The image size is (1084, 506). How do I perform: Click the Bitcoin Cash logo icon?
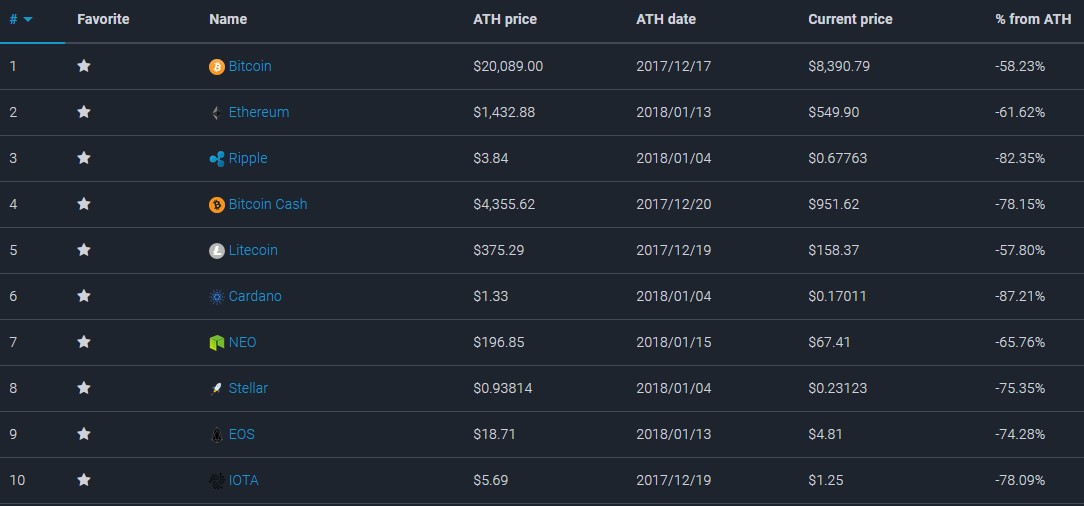217,205
